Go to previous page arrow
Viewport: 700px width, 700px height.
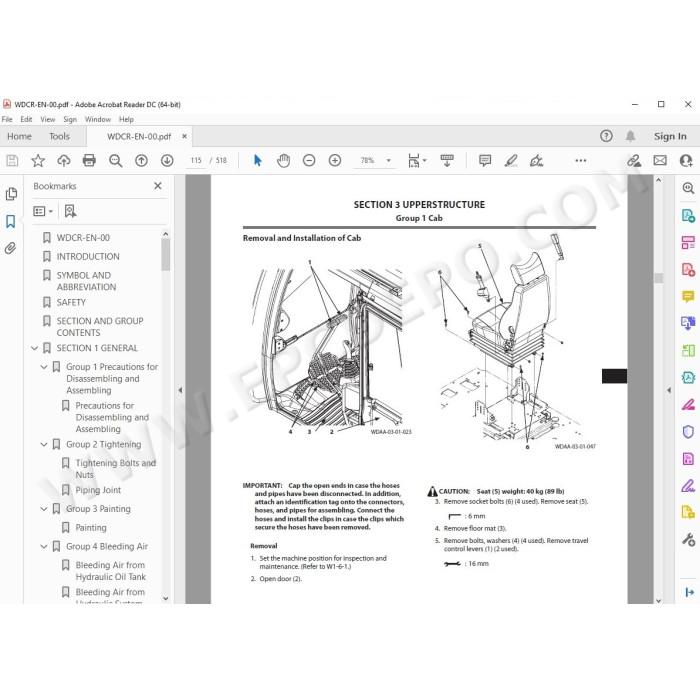click(x=142, y=160)
